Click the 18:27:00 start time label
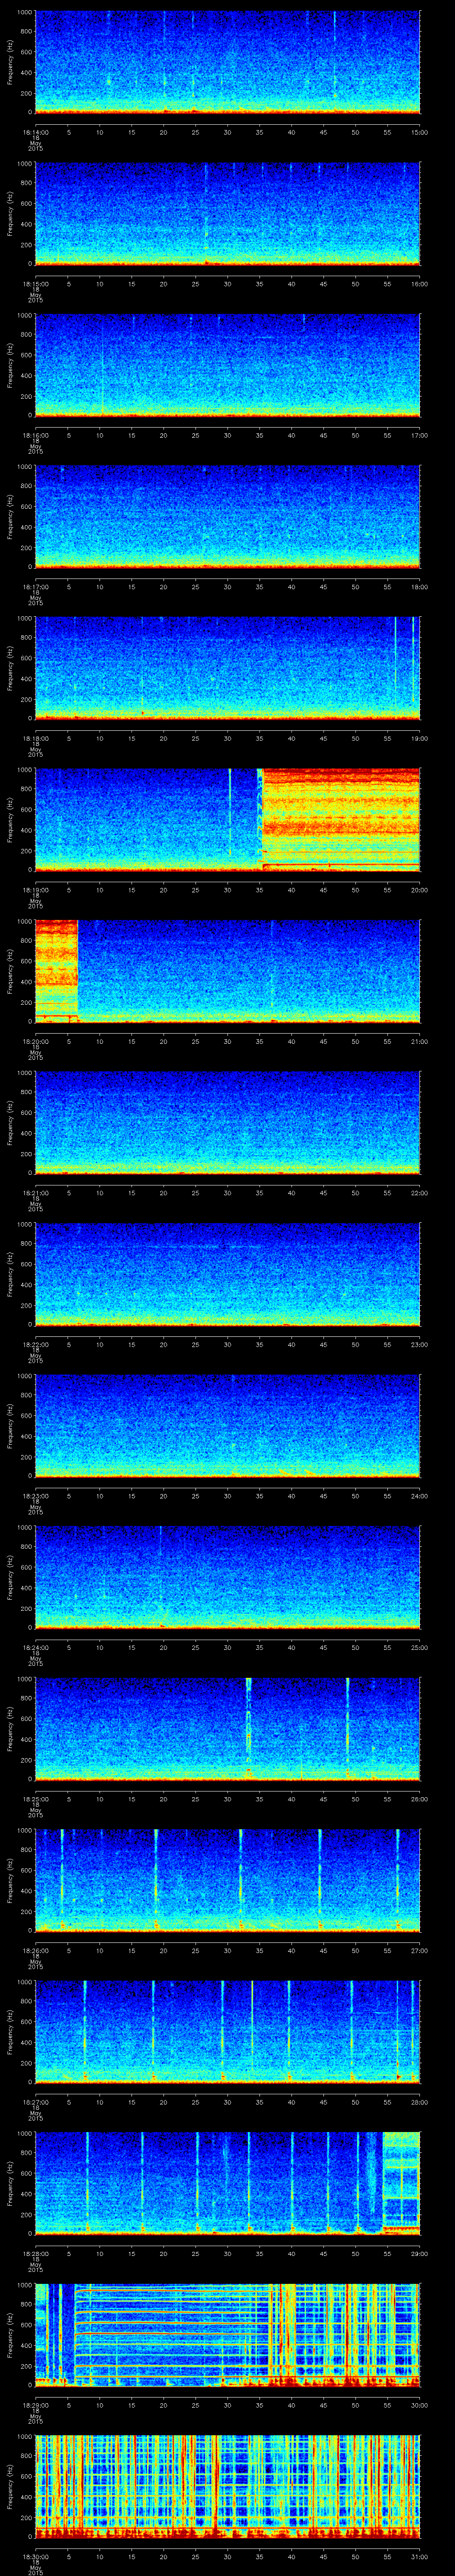Image resolution: width=455 pixels, height=2576 pixels. click(x=35, y=2102)
